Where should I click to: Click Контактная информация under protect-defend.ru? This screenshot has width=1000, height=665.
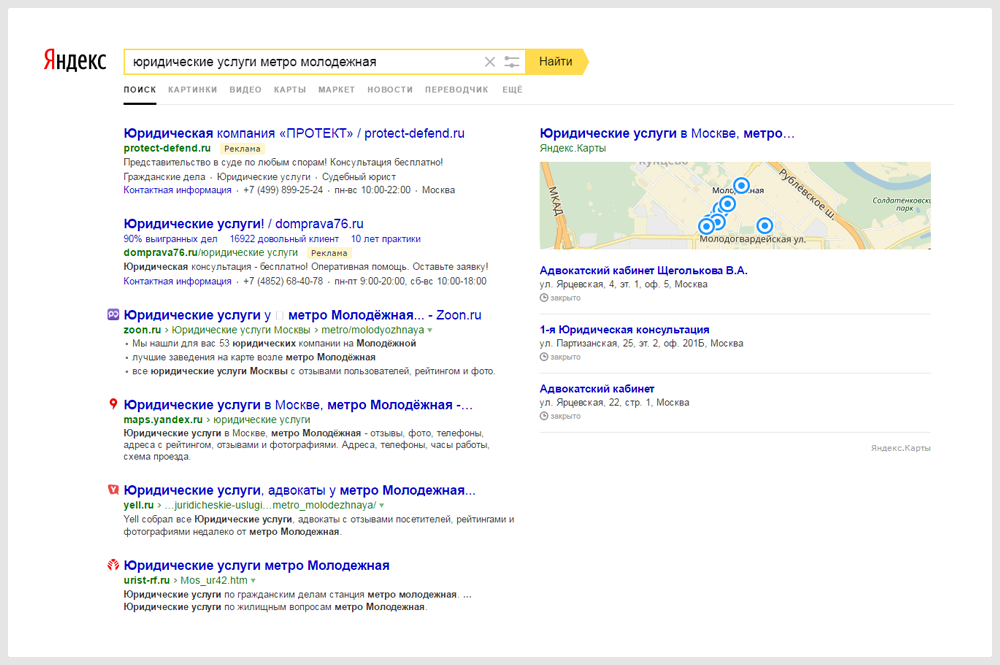point(177,190)
